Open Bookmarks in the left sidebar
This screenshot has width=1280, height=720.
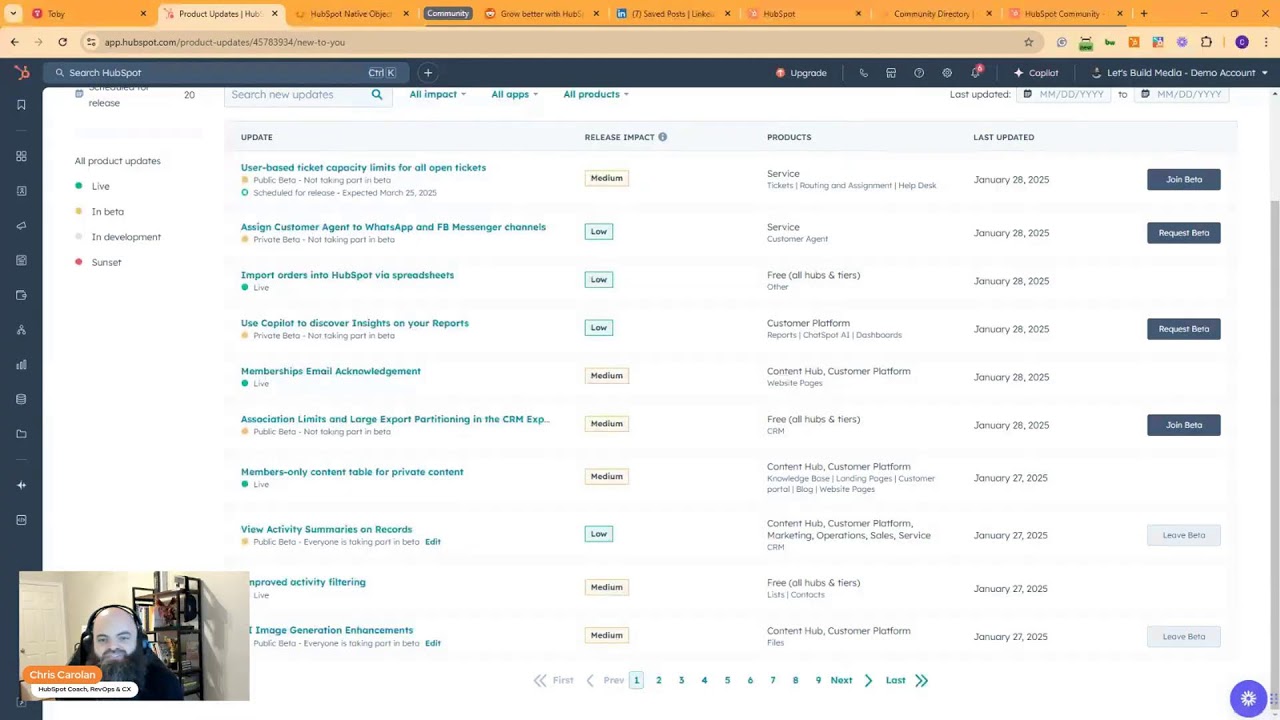[x=21, y=105]
